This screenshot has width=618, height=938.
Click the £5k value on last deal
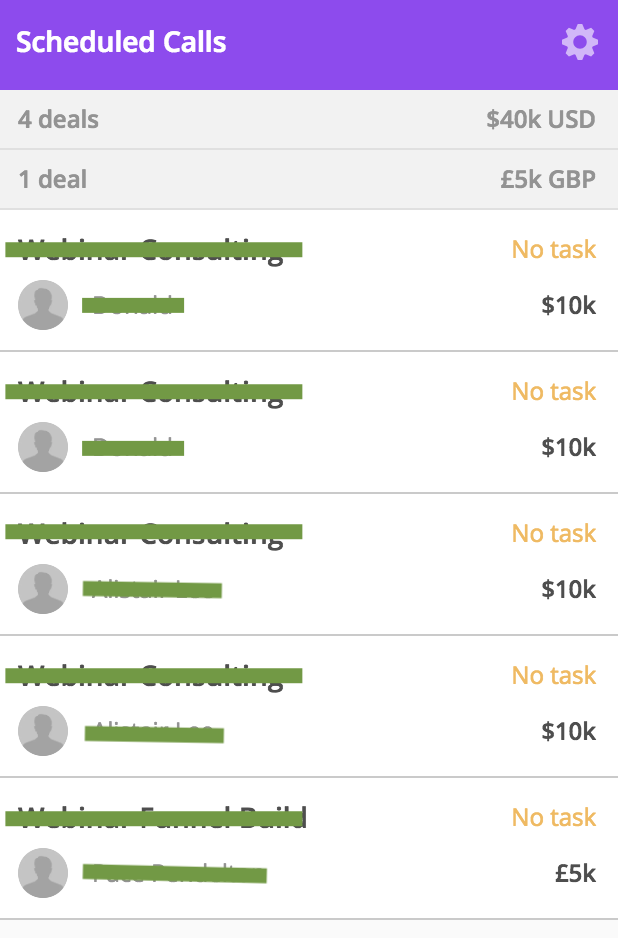tap(576, 873)
